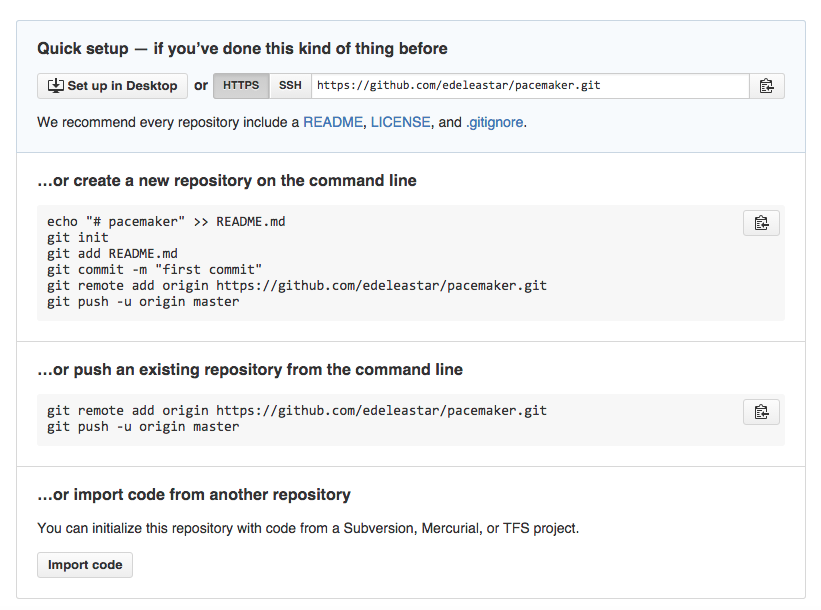821x610 pixels.
Task: Copy the new repository command block
Action: (x=761, y=223)
